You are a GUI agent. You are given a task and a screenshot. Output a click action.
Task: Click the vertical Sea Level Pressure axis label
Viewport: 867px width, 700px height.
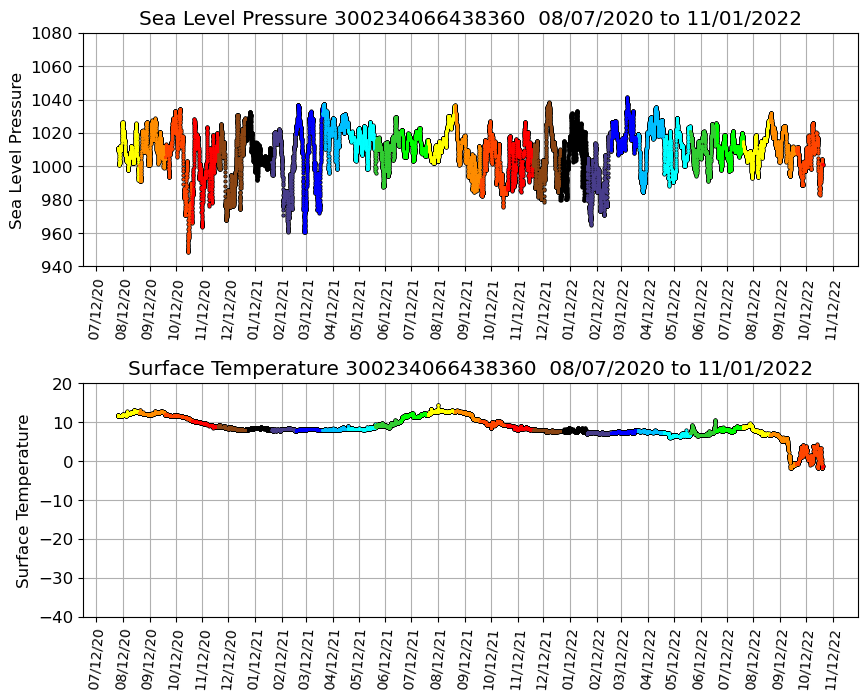[x=16, y=150]
